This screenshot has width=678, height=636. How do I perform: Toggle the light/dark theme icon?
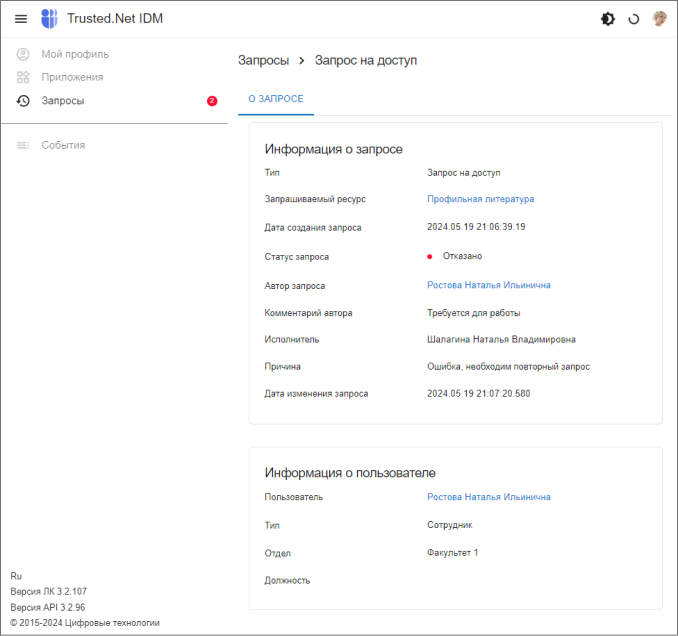[x=608, y=19]
